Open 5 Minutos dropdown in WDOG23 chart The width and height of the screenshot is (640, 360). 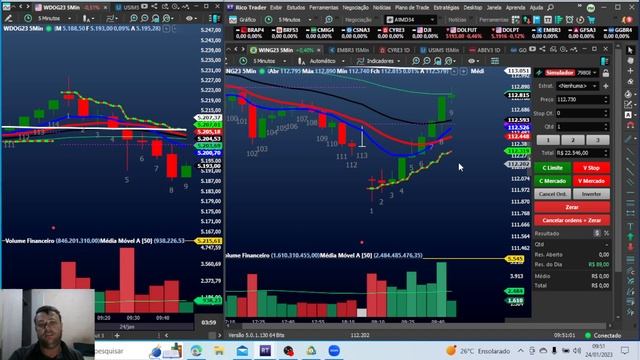(69, 18)
